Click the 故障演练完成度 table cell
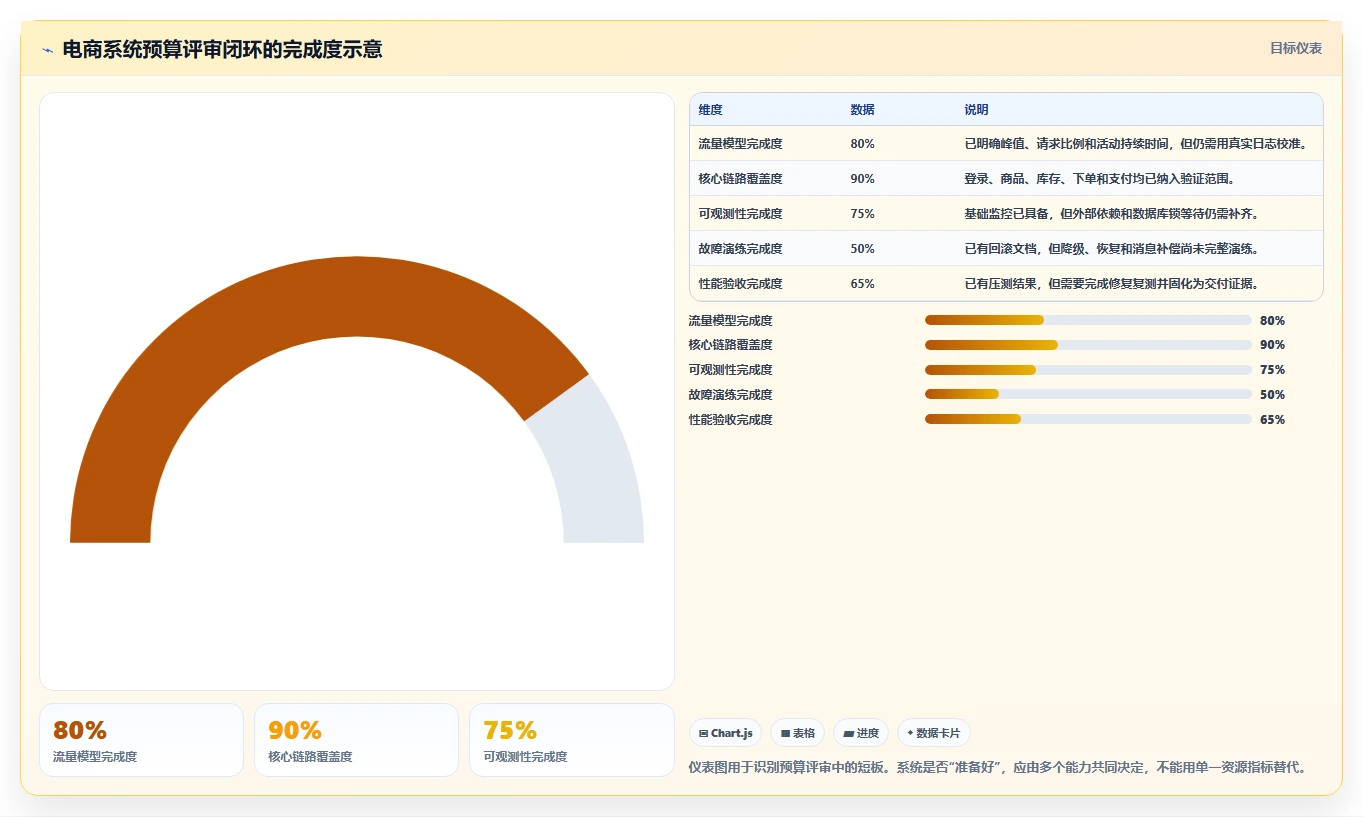The height and width of the screenshot is (817, 1363). pyautogui.click(x=740, y=249)
